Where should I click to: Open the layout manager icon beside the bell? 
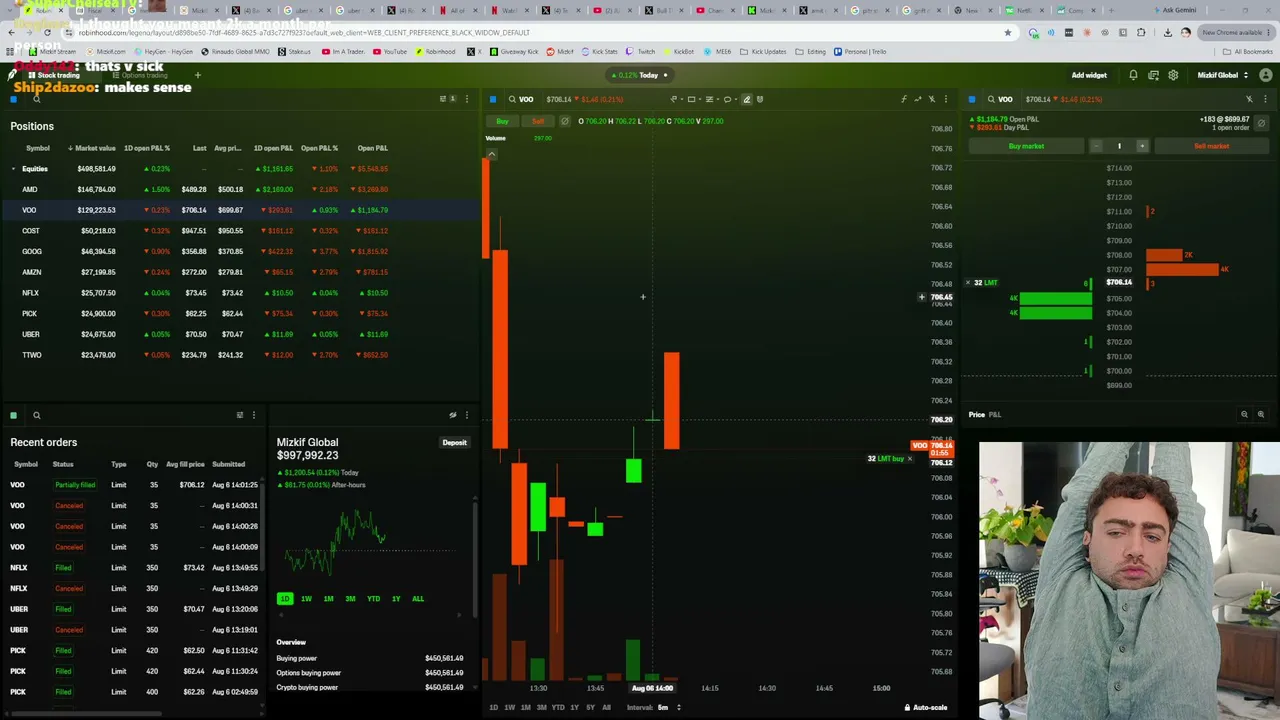coord(1153,75)
